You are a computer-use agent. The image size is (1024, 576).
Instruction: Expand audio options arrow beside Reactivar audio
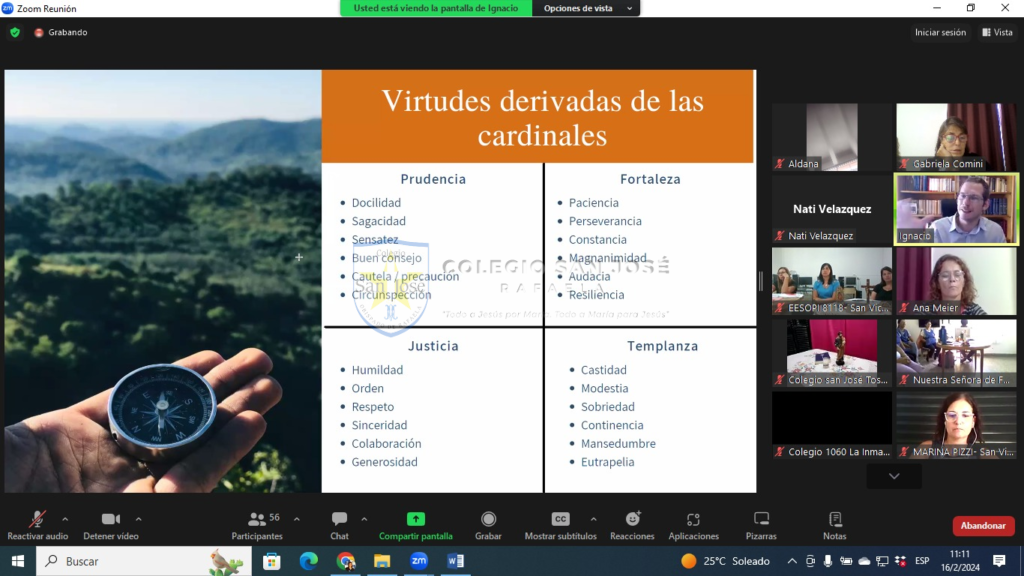click(x=65, y=519)
